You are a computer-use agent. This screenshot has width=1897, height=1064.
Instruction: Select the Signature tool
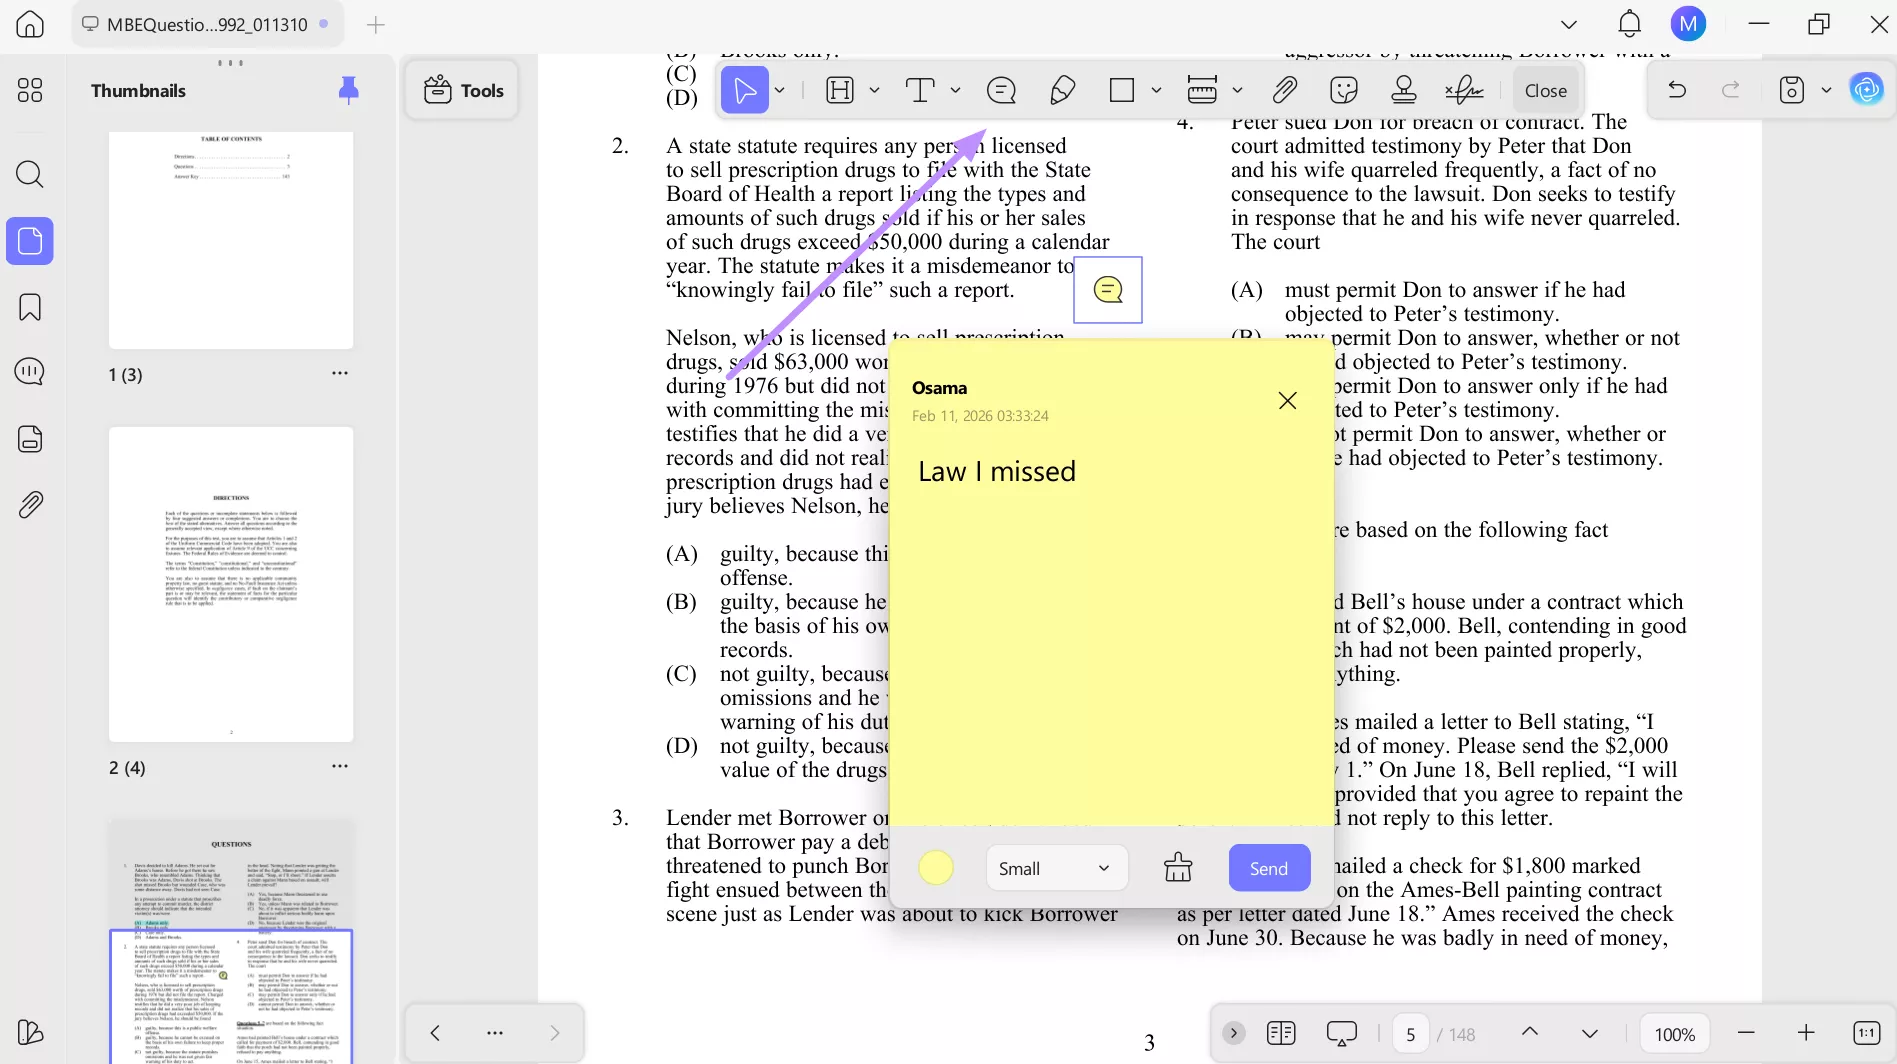coord(1464,89)
